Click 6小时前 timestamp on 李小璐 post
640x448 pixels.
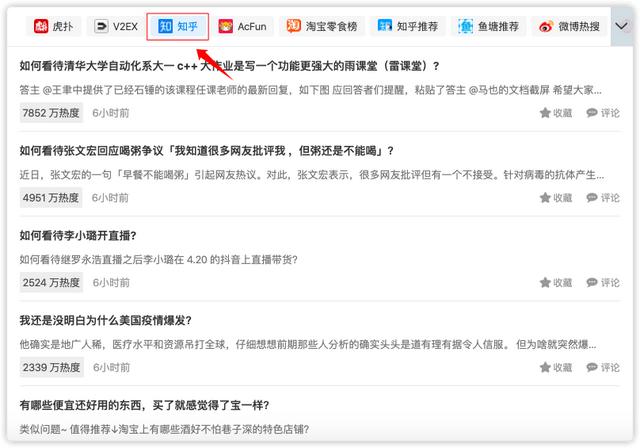click(111, 283)
